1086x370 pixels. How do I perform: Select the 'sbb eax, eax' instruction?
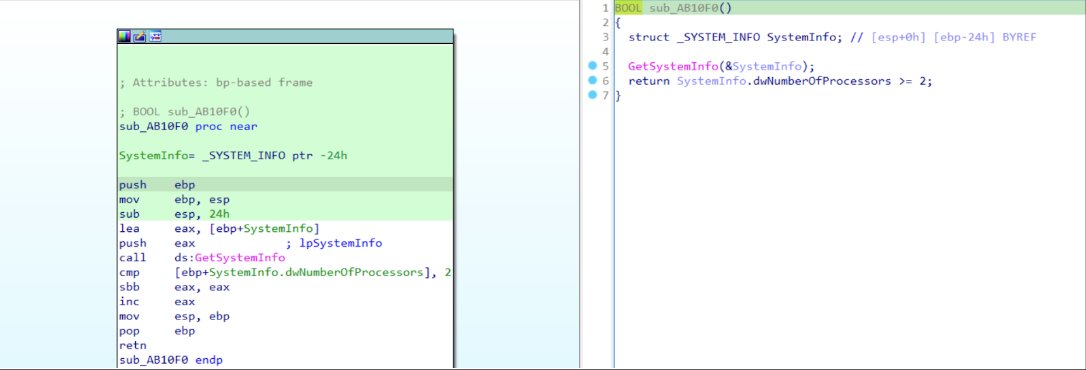point(174,288)
